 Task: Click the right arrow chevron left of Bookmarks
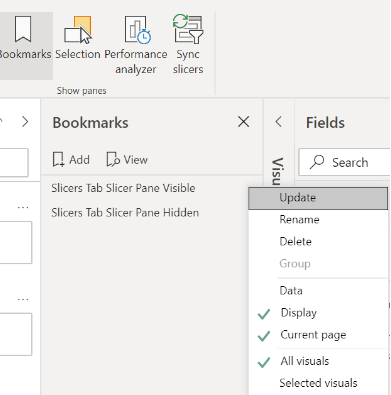pyautogui.click(x=25, y=122)
